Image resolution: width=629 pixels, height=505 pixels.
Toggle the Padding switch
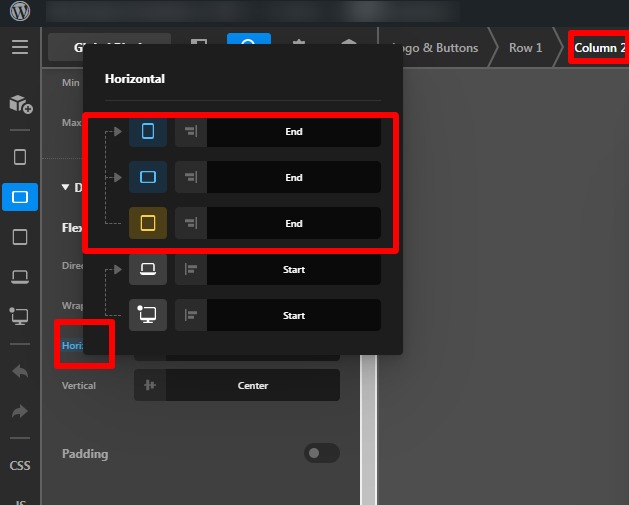pyautogui.click(x=321, y=453)
